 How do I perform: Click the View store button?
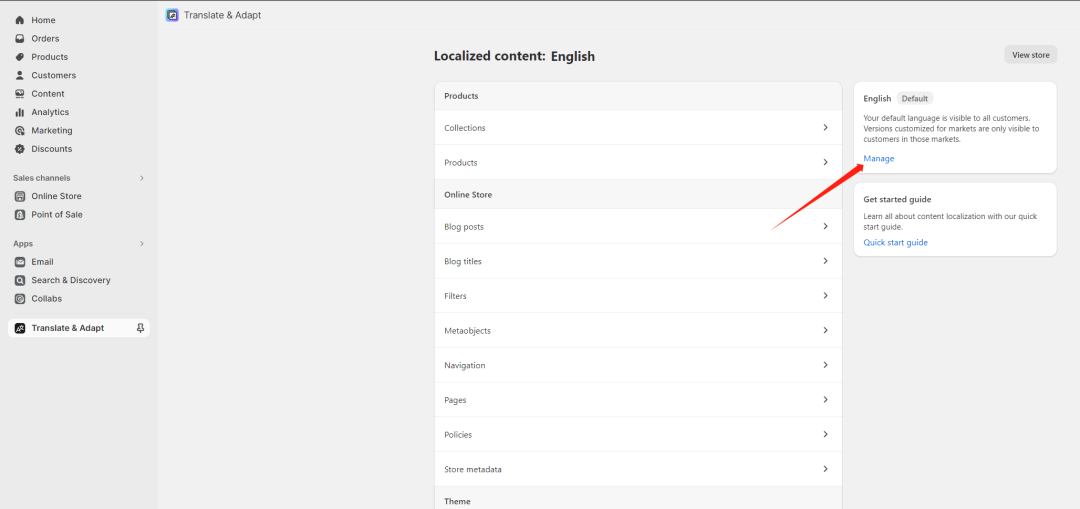point(1030,55)
